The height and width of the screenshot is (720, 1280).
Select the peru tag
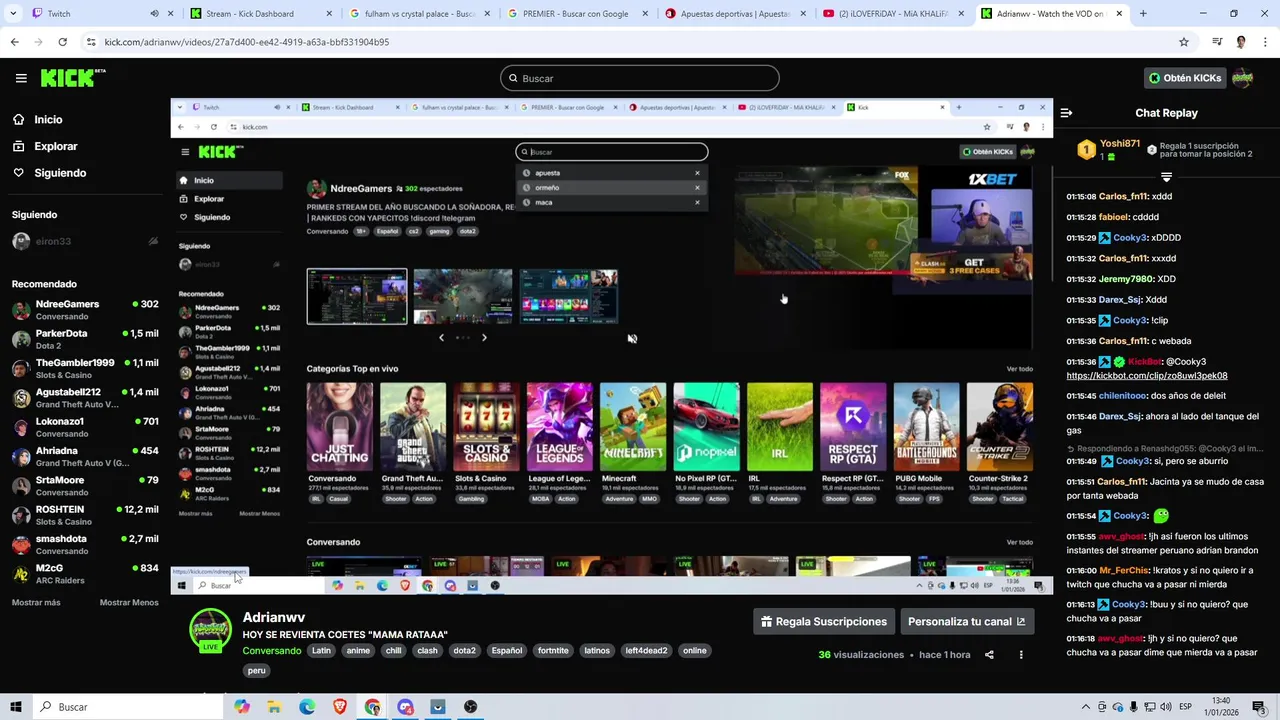(257, 671)
